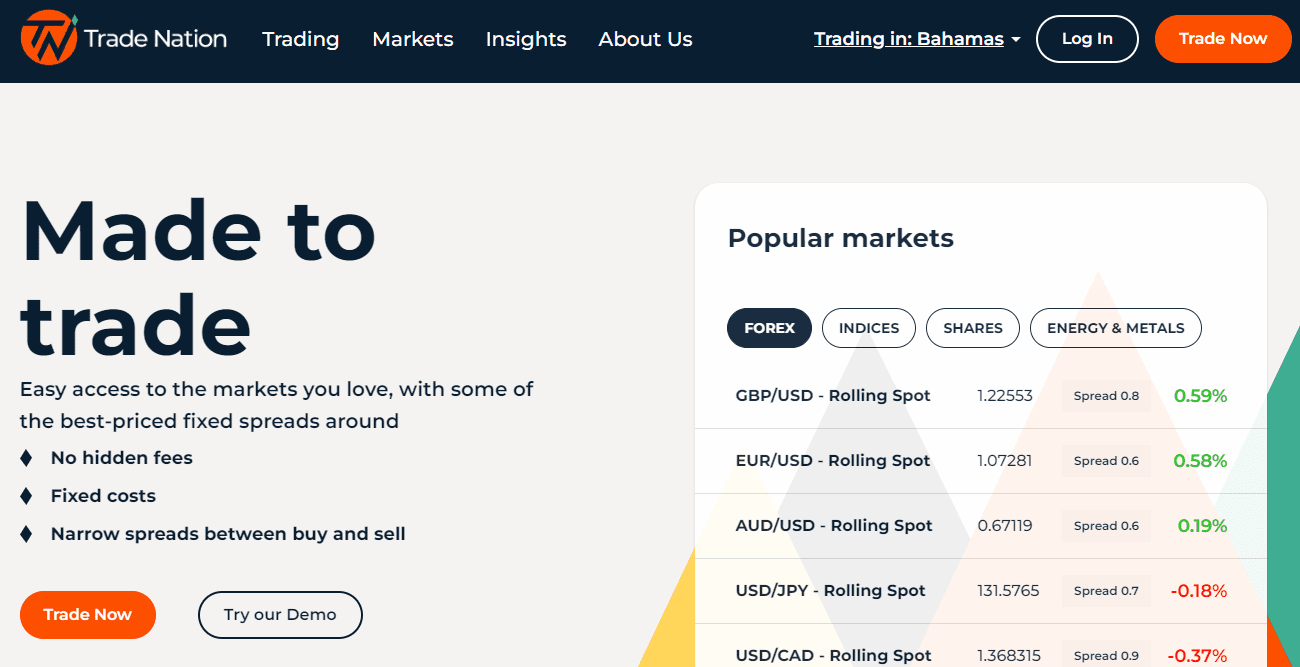The width and height of the screenshot is (1300, 667).
Task: Click Narrow spreads between buy and sell text
Action: [x=228, y=534]
